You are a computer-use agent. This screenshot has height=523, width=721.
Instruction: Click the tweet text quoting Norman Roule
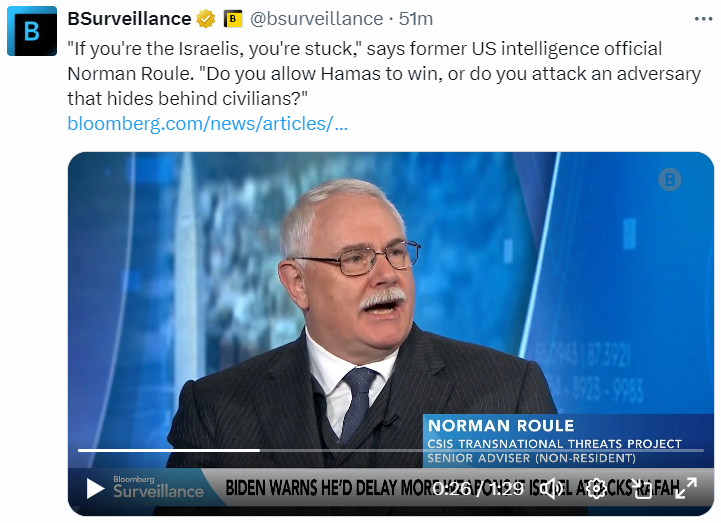tap(360, 73)
